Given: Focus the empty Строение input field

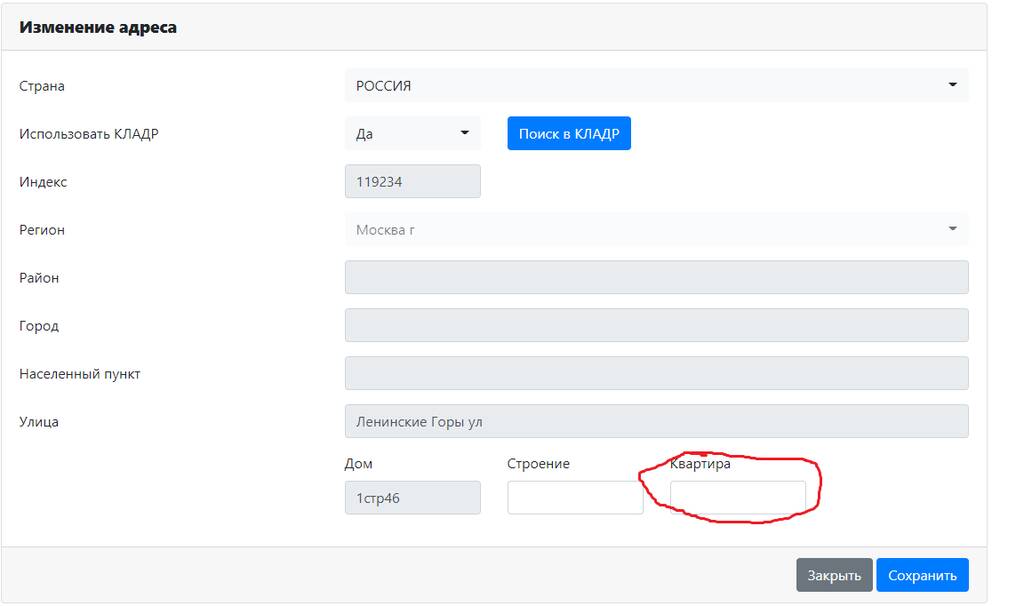Looking at the screenshot, I should 575,498.
